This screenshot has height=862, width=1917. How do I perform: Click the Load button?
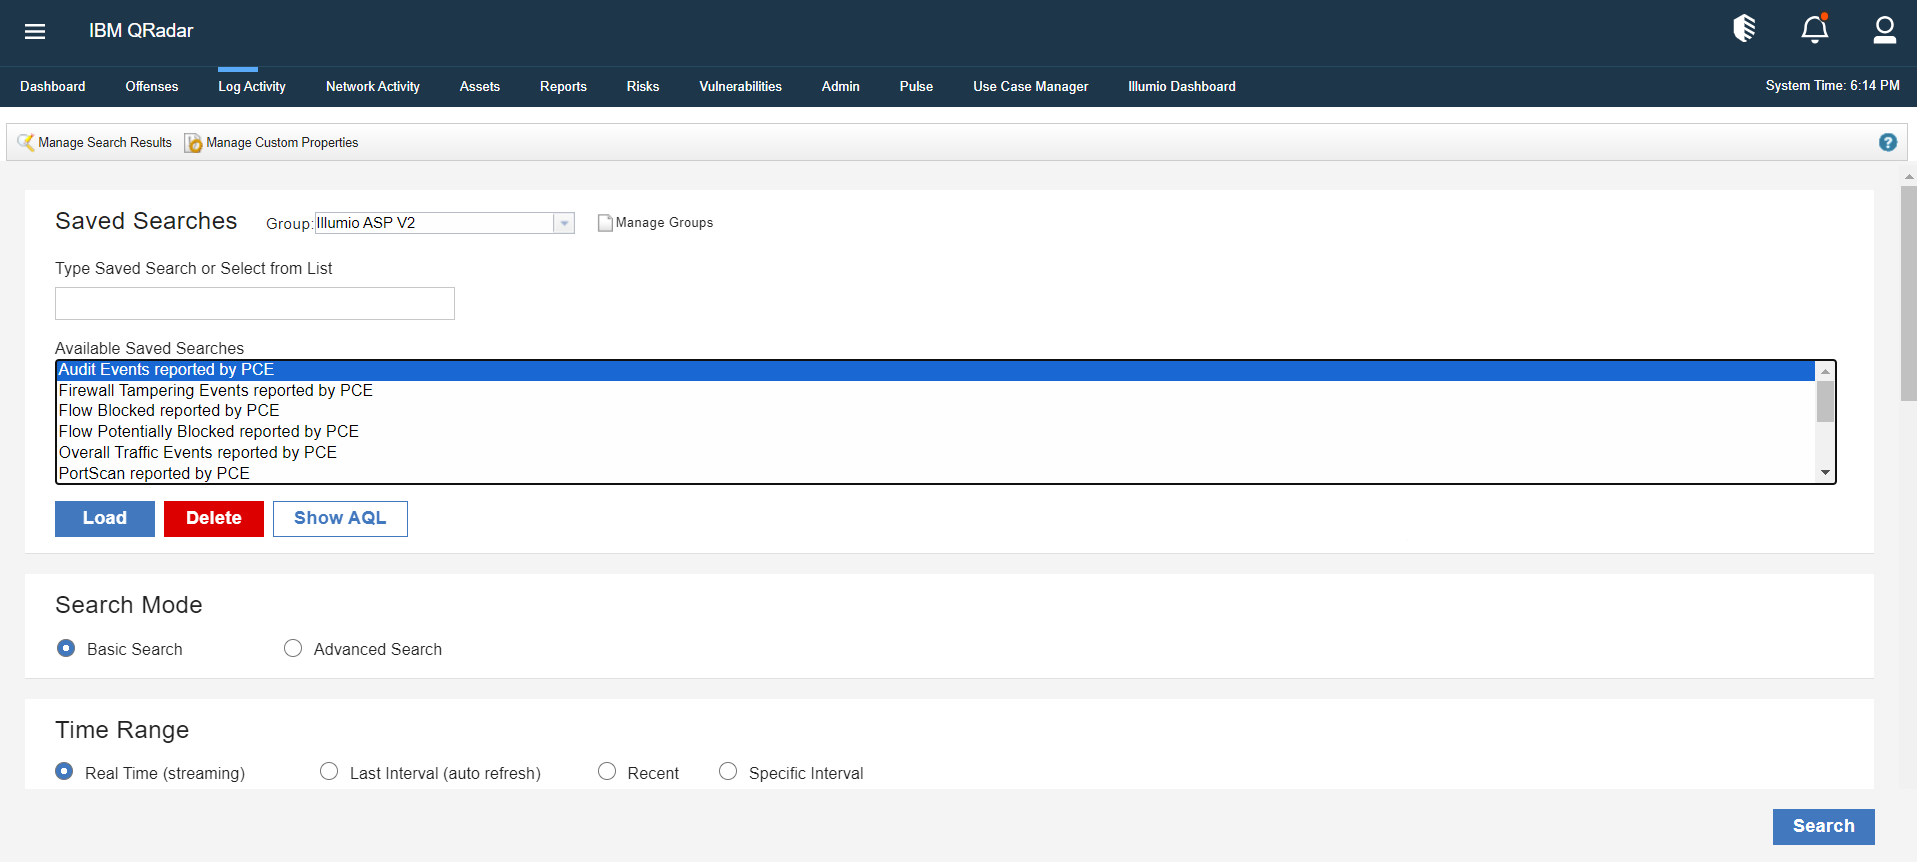click(105, 519)
